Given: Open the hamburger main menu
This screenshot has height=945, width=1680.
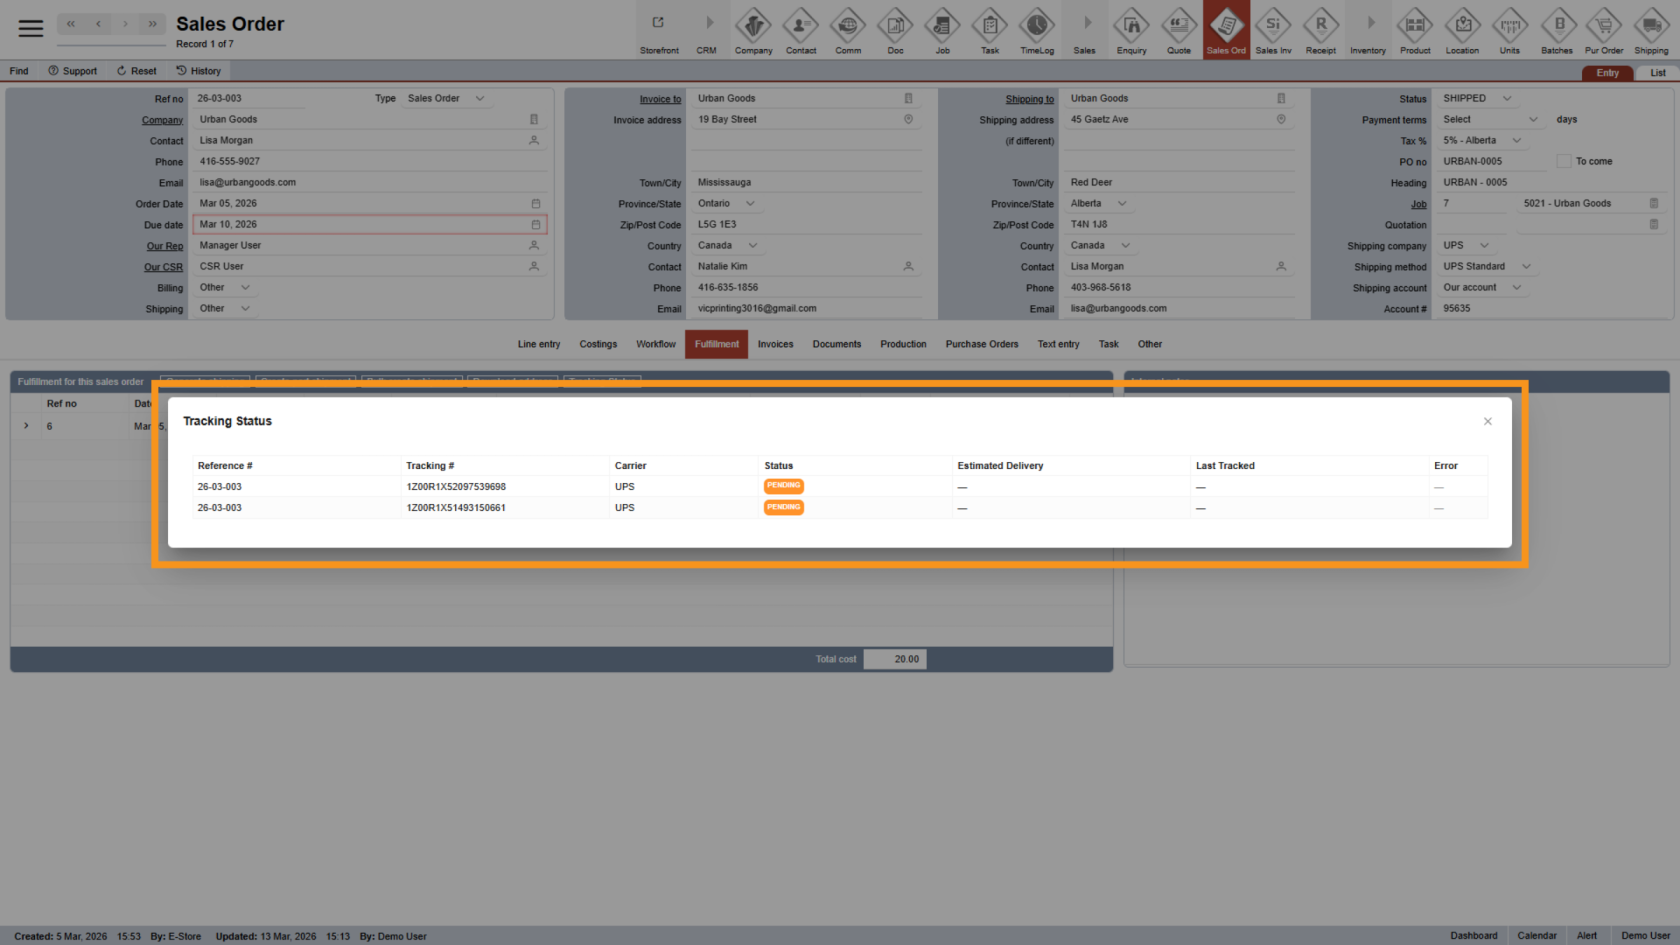Looking at the screenshot, I should coord(31,28).
